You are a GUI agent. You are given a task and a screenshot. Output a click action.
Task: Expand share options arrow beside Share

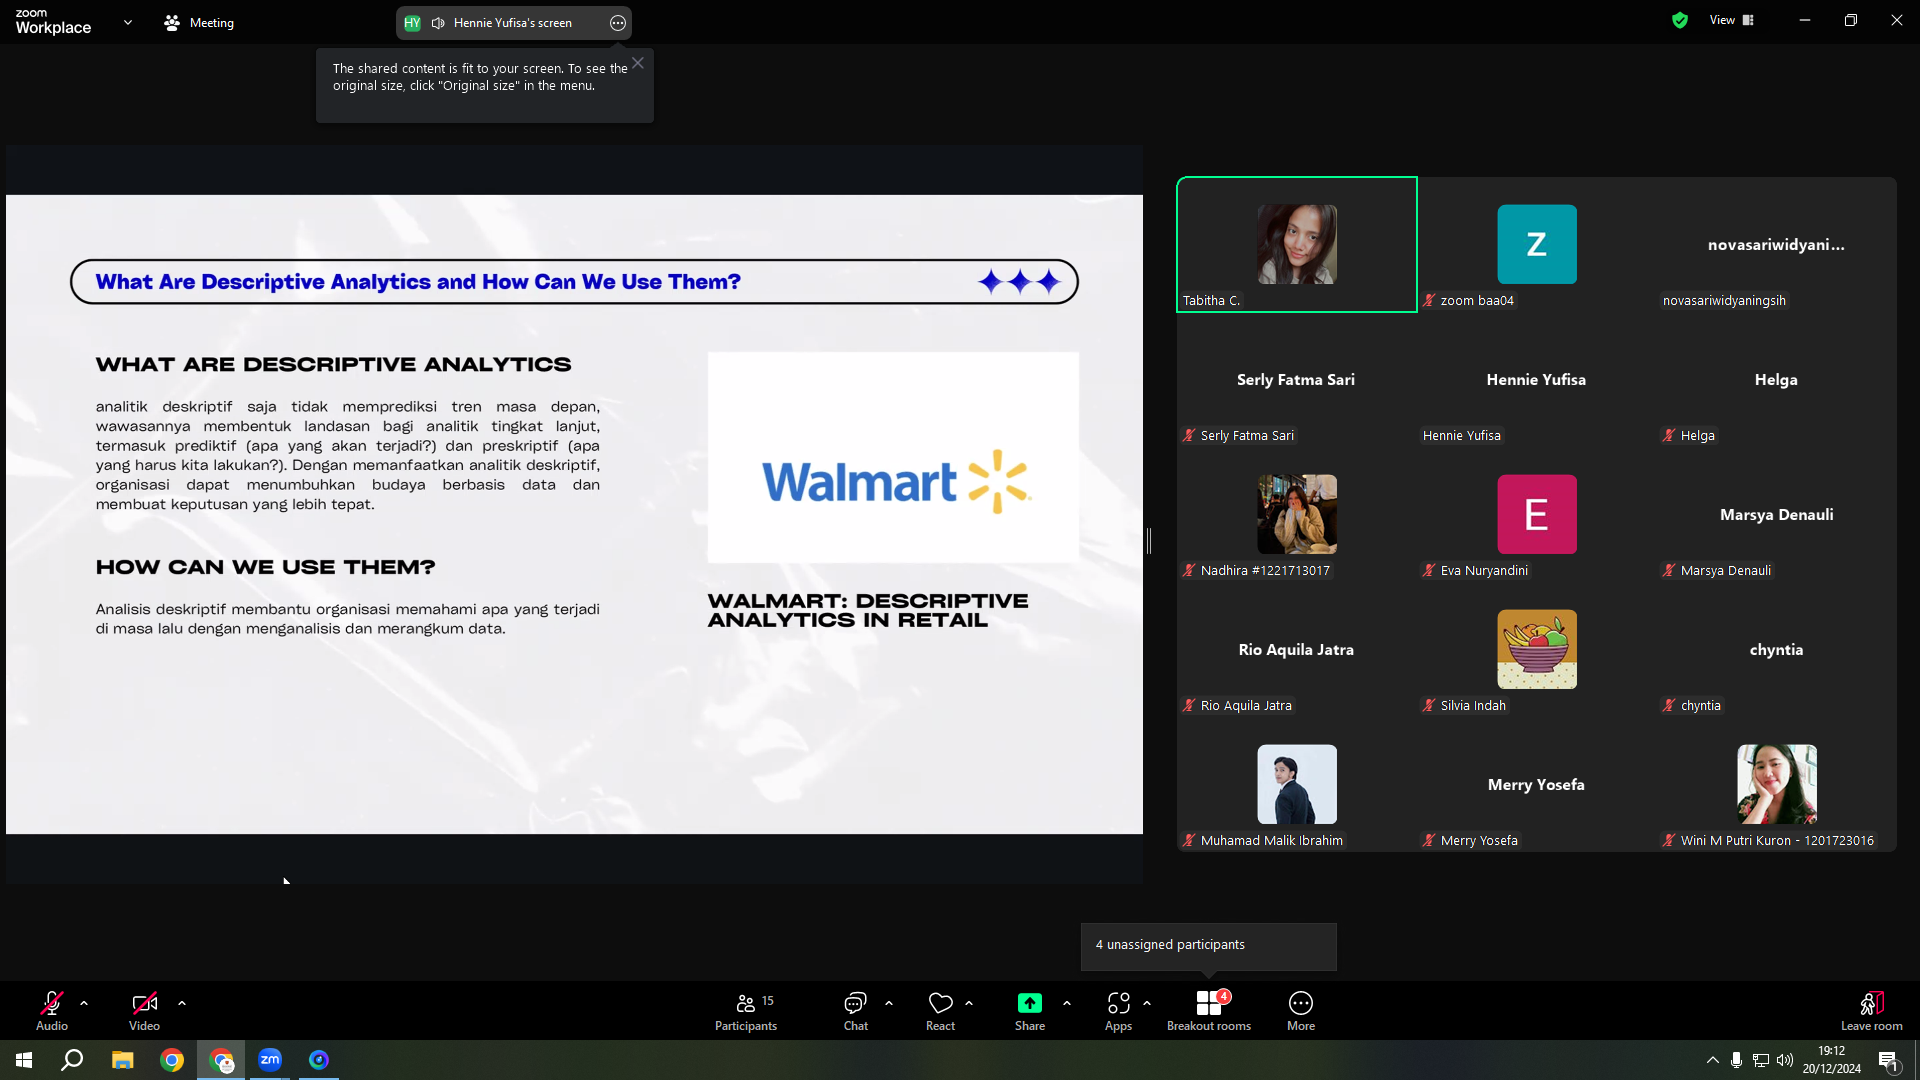1067,1003
